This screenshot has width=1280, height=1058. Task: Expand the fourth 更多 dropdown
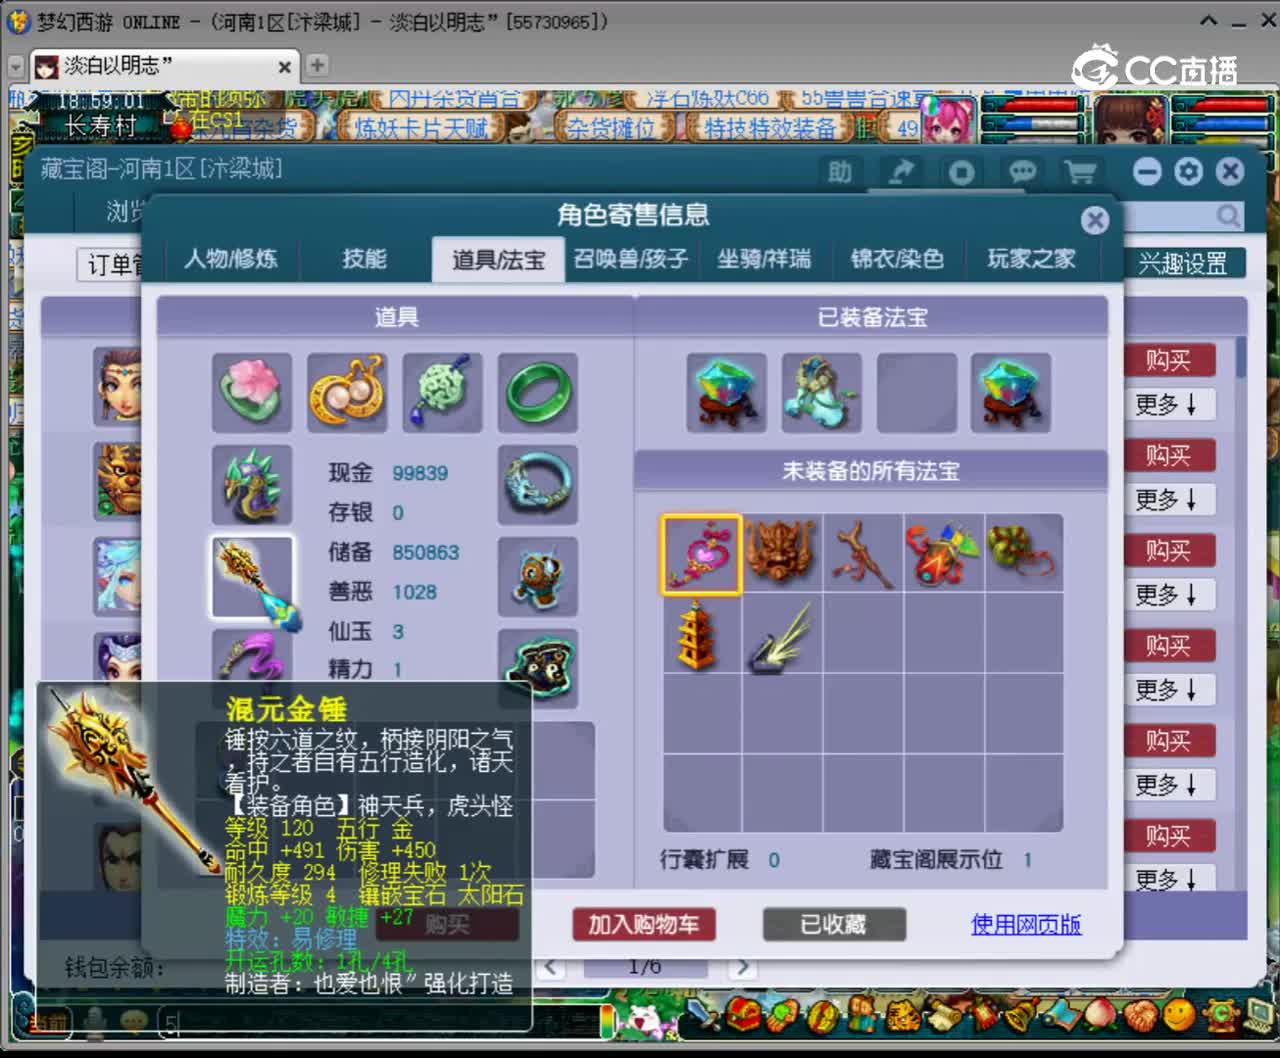[x=1168, y=689]
